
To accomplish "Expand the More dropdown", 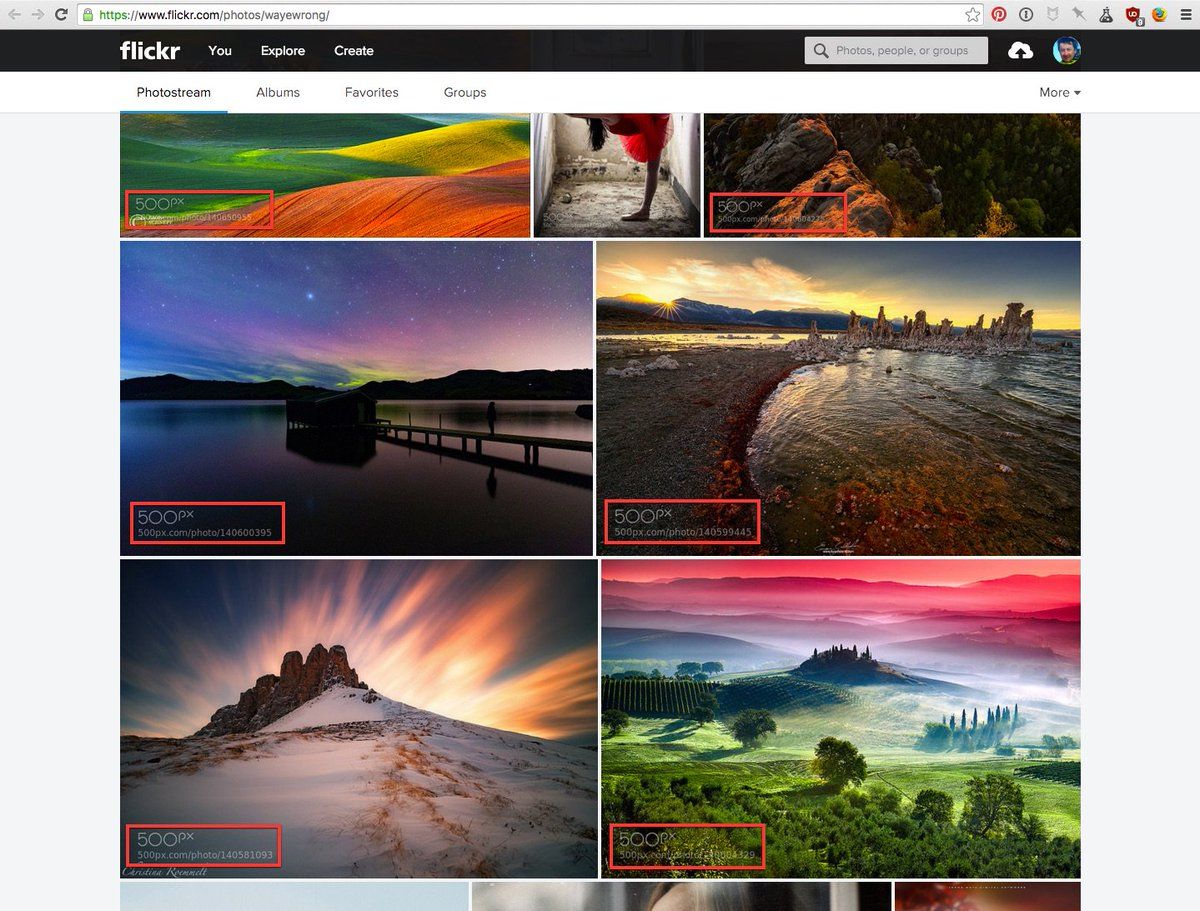I will [x=1059, y=92].
